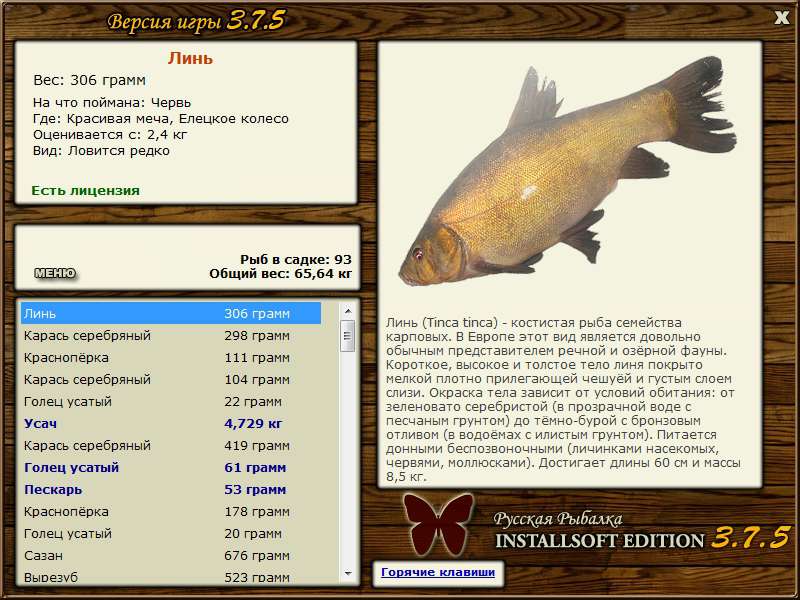Select Краснопёрка 111 грамм row
Screen dimensions: 800x600
point(171,357)
